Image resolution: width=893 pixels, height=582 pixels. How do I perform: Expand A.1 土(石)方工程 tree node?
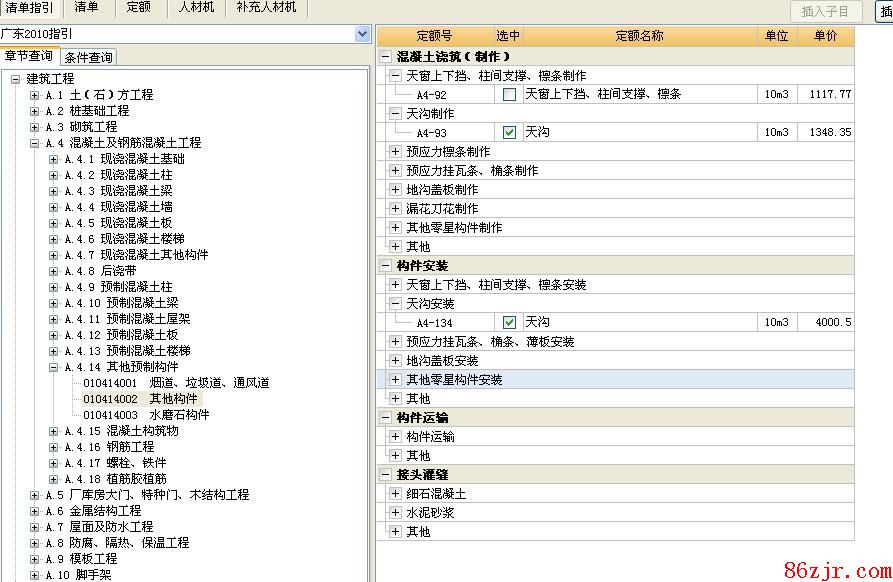click(35, 95)
